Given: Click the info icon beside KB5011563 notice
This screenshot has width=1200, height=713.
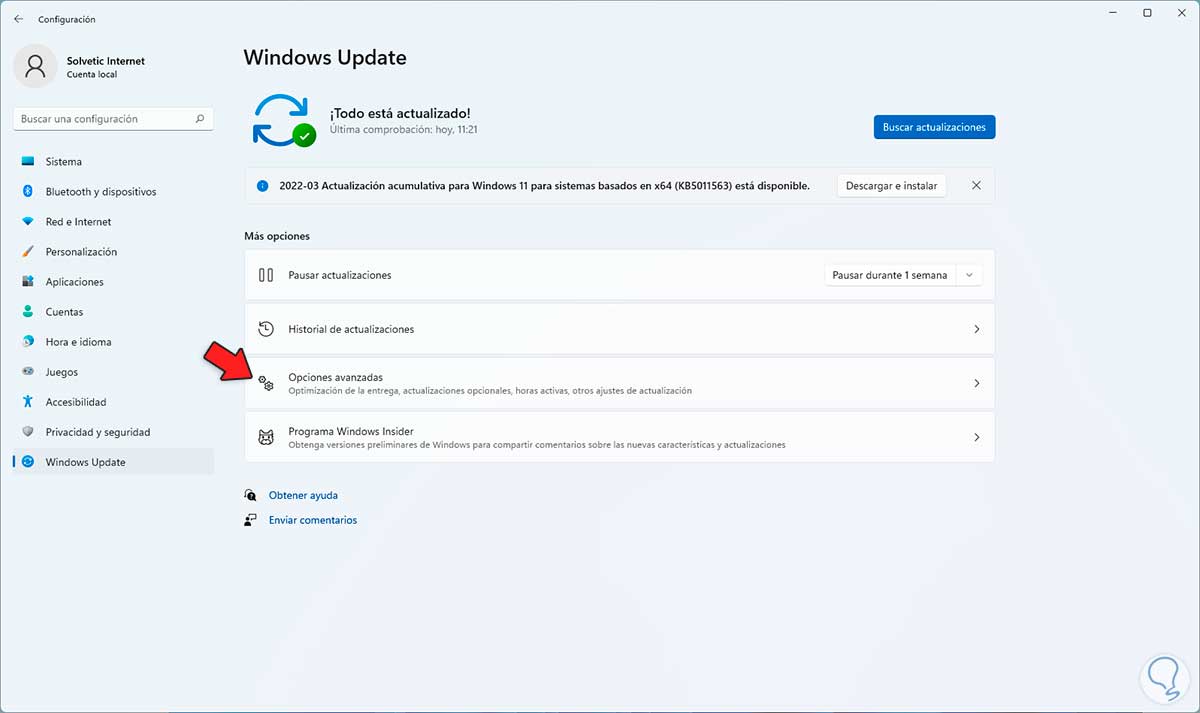Looking at the screenshot, I should [x=263, y=186].
